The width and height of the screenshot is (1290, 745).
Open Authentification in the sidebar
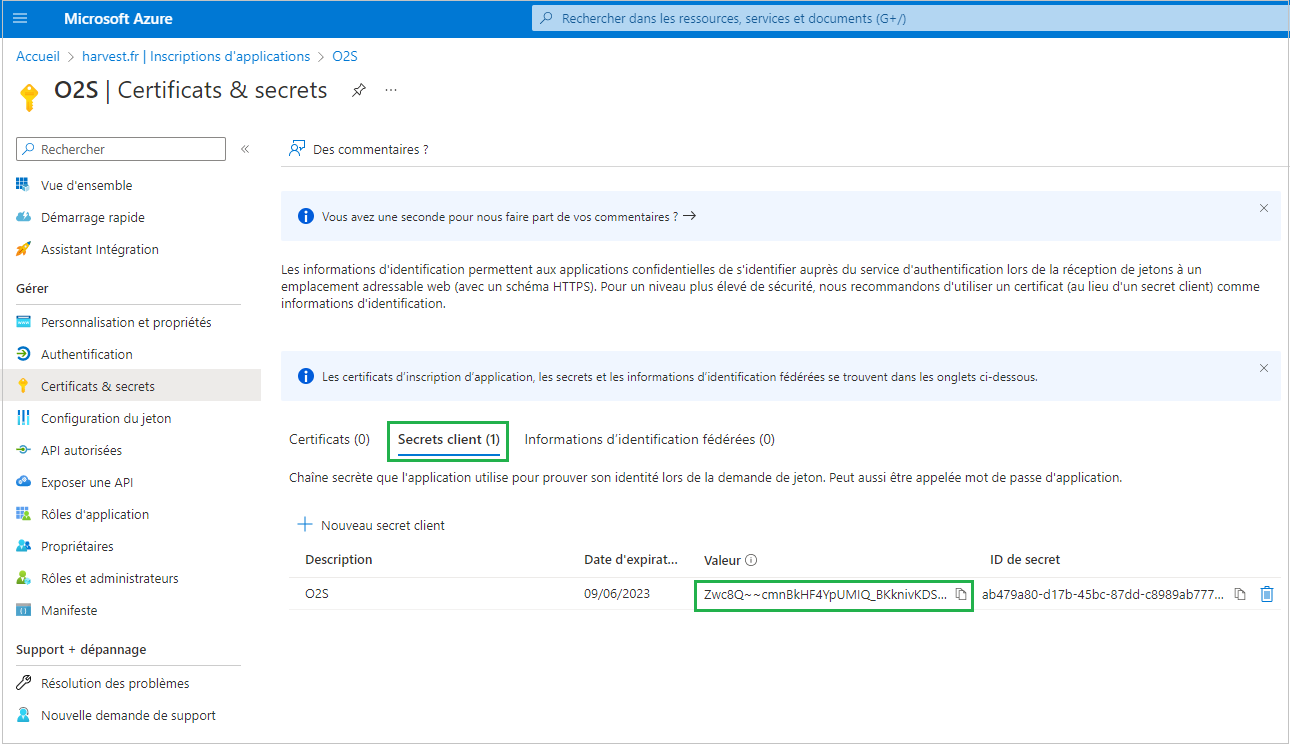pyautogui.click(x=86, y=354)
